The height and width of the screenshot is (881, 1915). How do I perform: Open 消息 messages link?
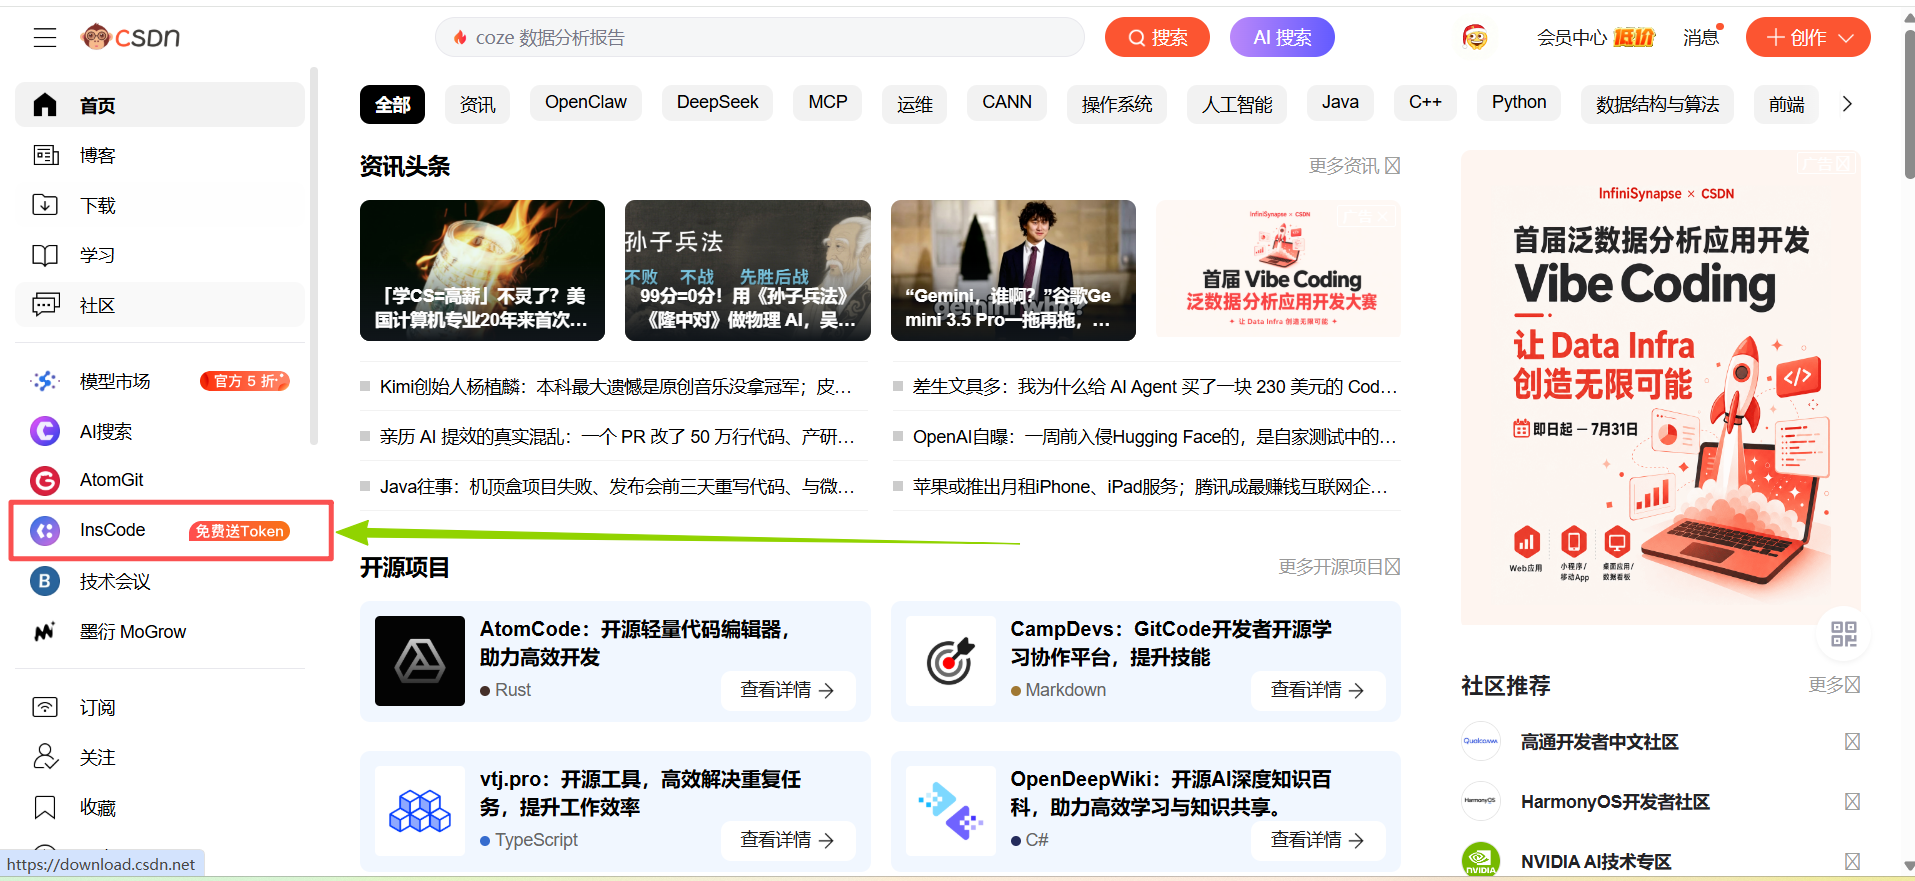1701,38
